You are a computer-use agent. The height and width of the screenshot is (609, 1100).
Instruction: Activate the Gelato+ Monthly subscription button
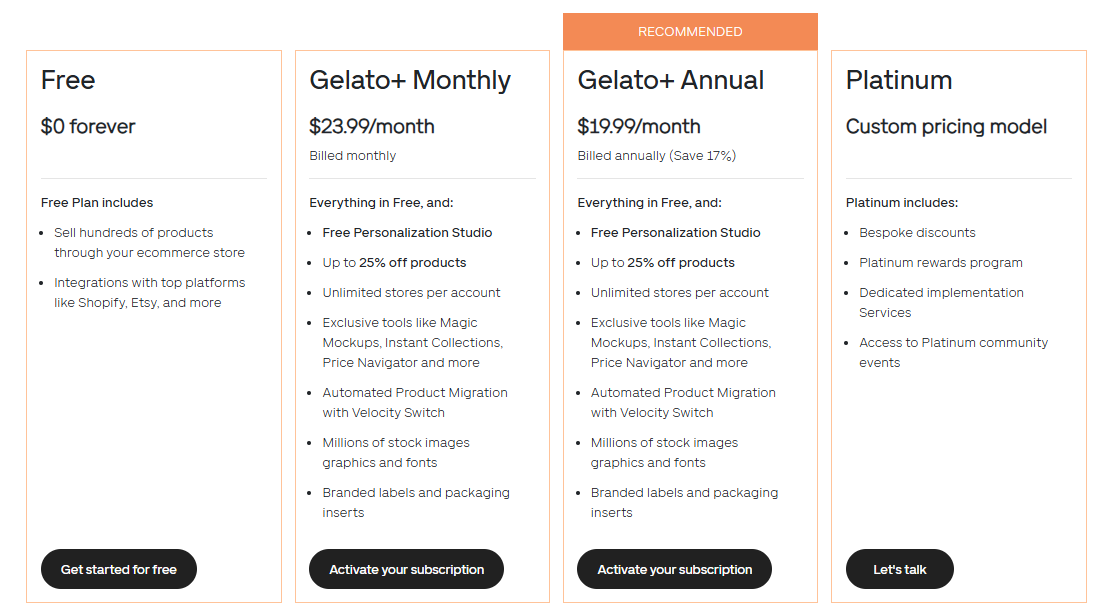coord(406,569)
